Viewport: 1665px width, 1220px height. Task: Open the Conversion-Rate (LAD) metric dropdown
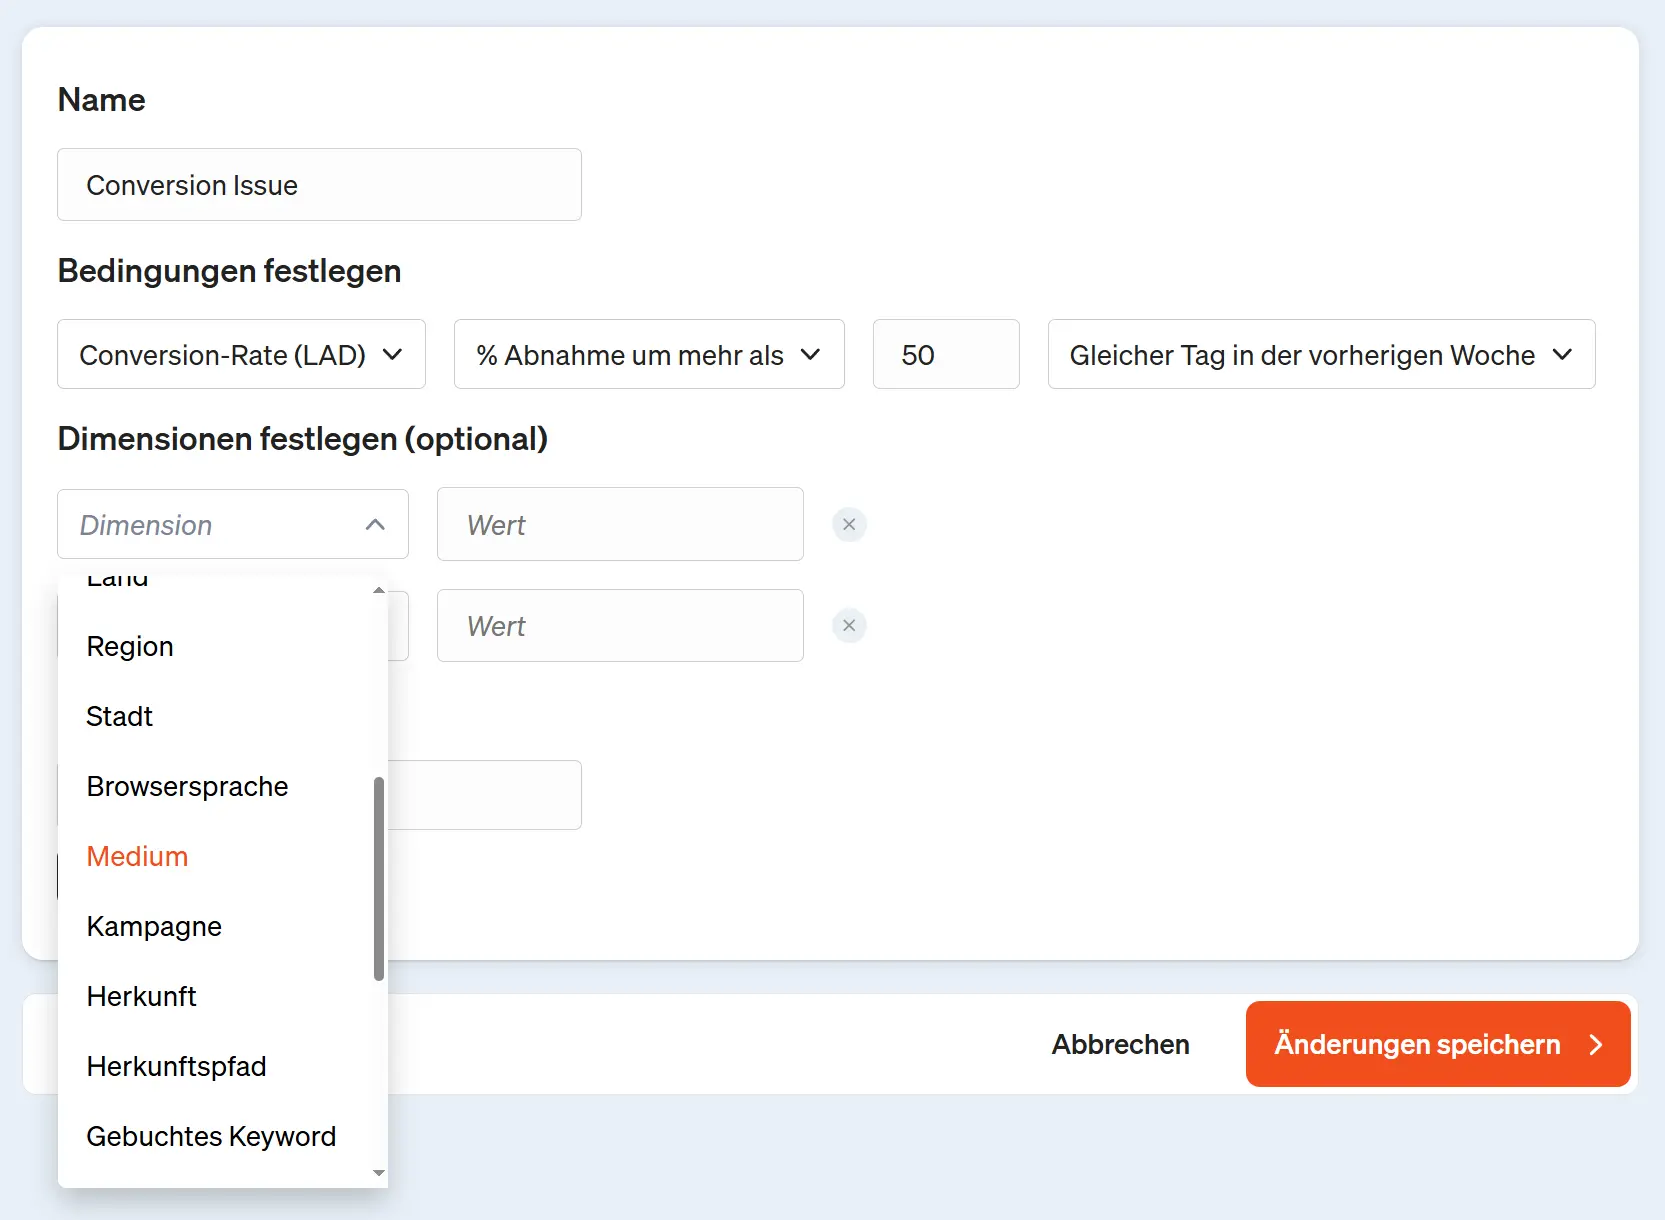241,354
